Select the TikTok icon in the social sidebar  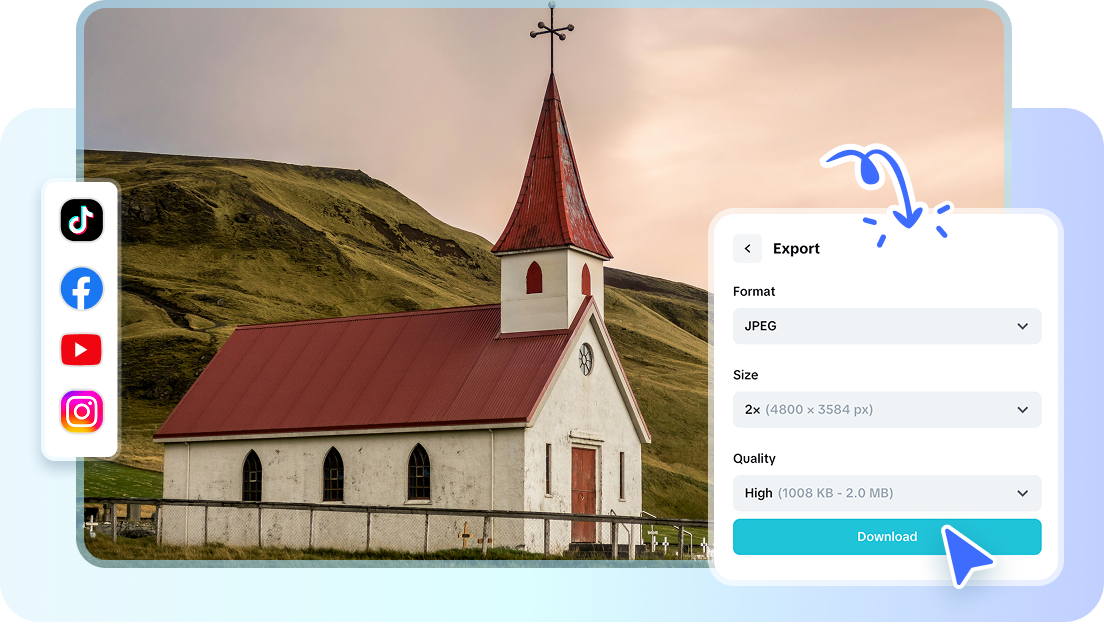click(81, 221)
